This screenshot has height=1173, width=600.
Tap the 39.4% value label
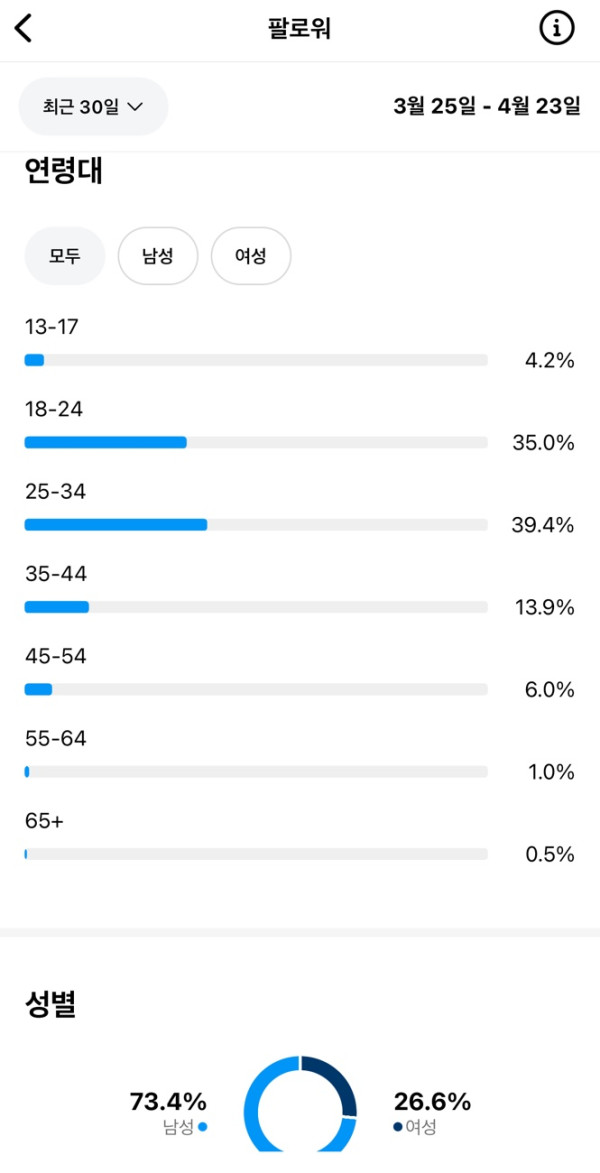point(543,525)
